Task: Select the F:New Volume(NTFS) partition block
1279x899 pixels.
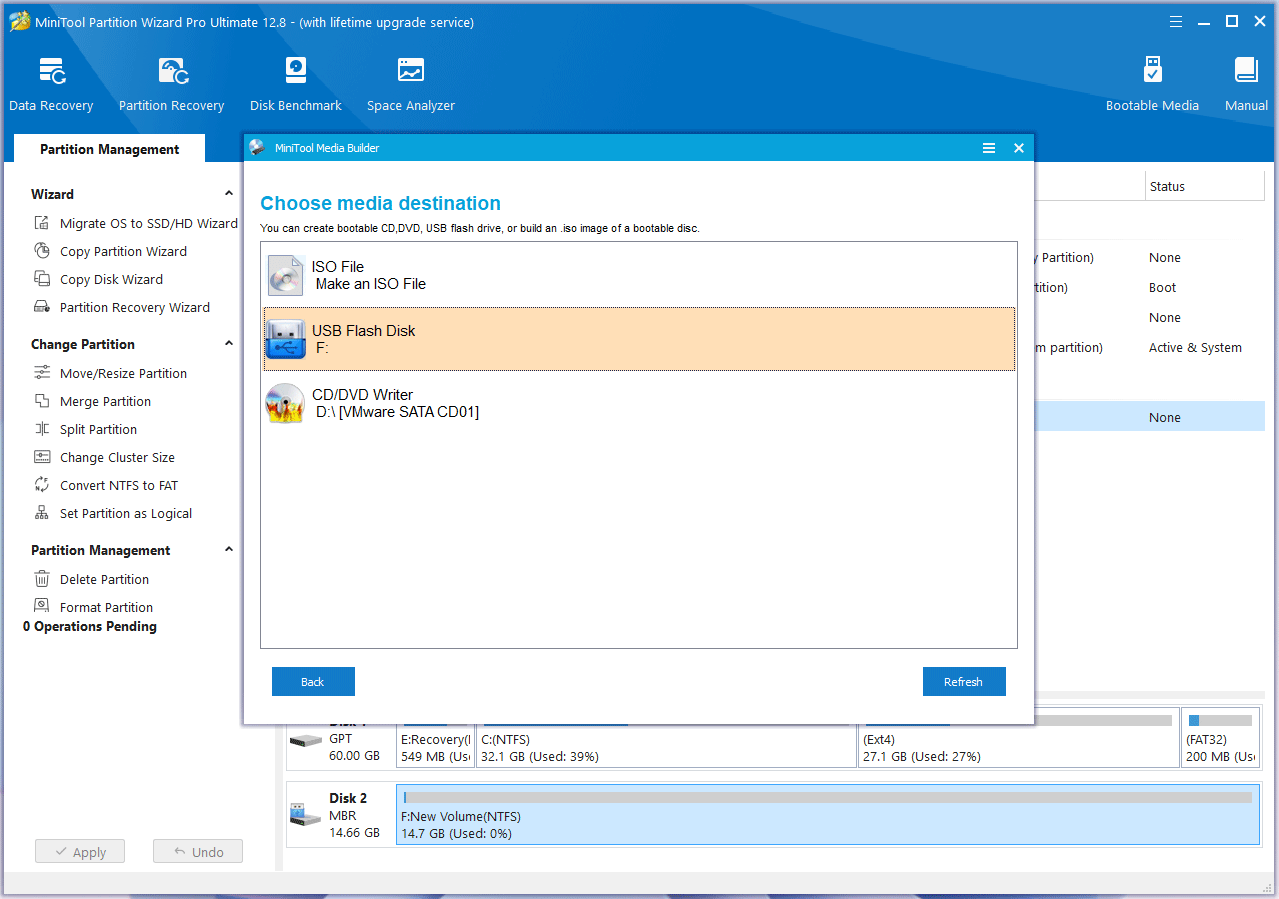Action: click(x=828, y=815)
